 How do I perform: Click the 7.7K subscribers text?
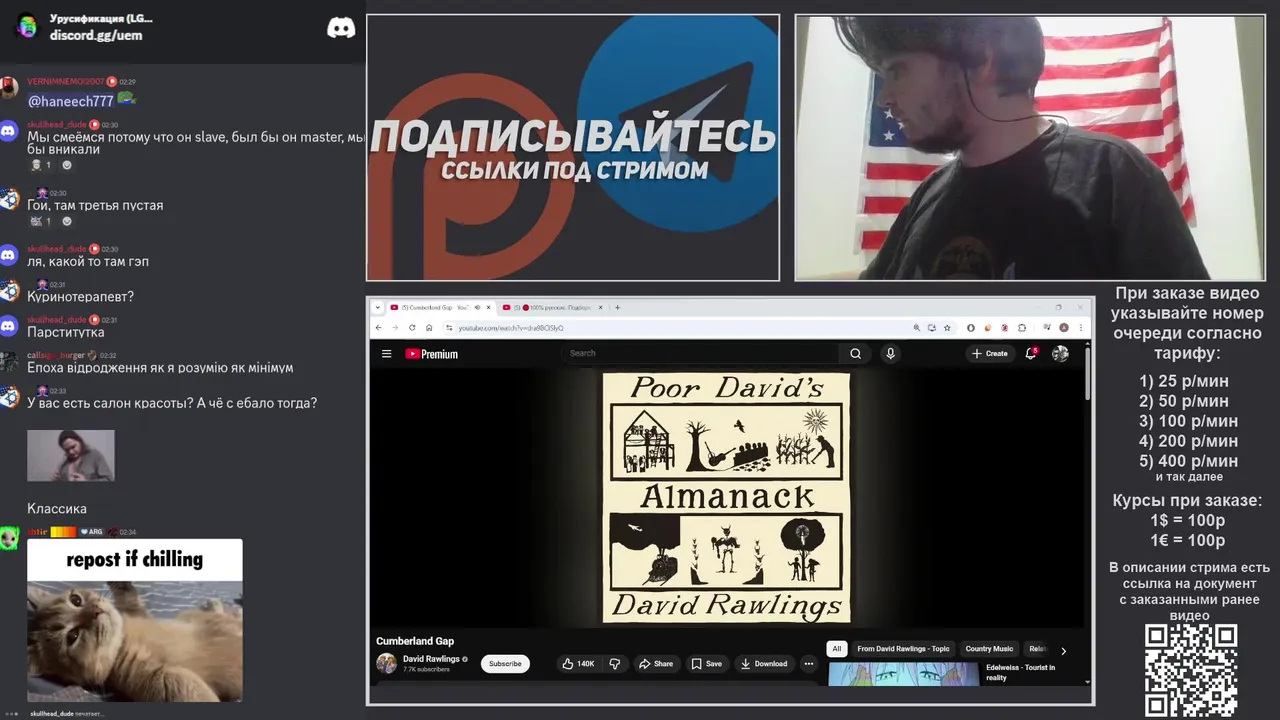point(426,669)
